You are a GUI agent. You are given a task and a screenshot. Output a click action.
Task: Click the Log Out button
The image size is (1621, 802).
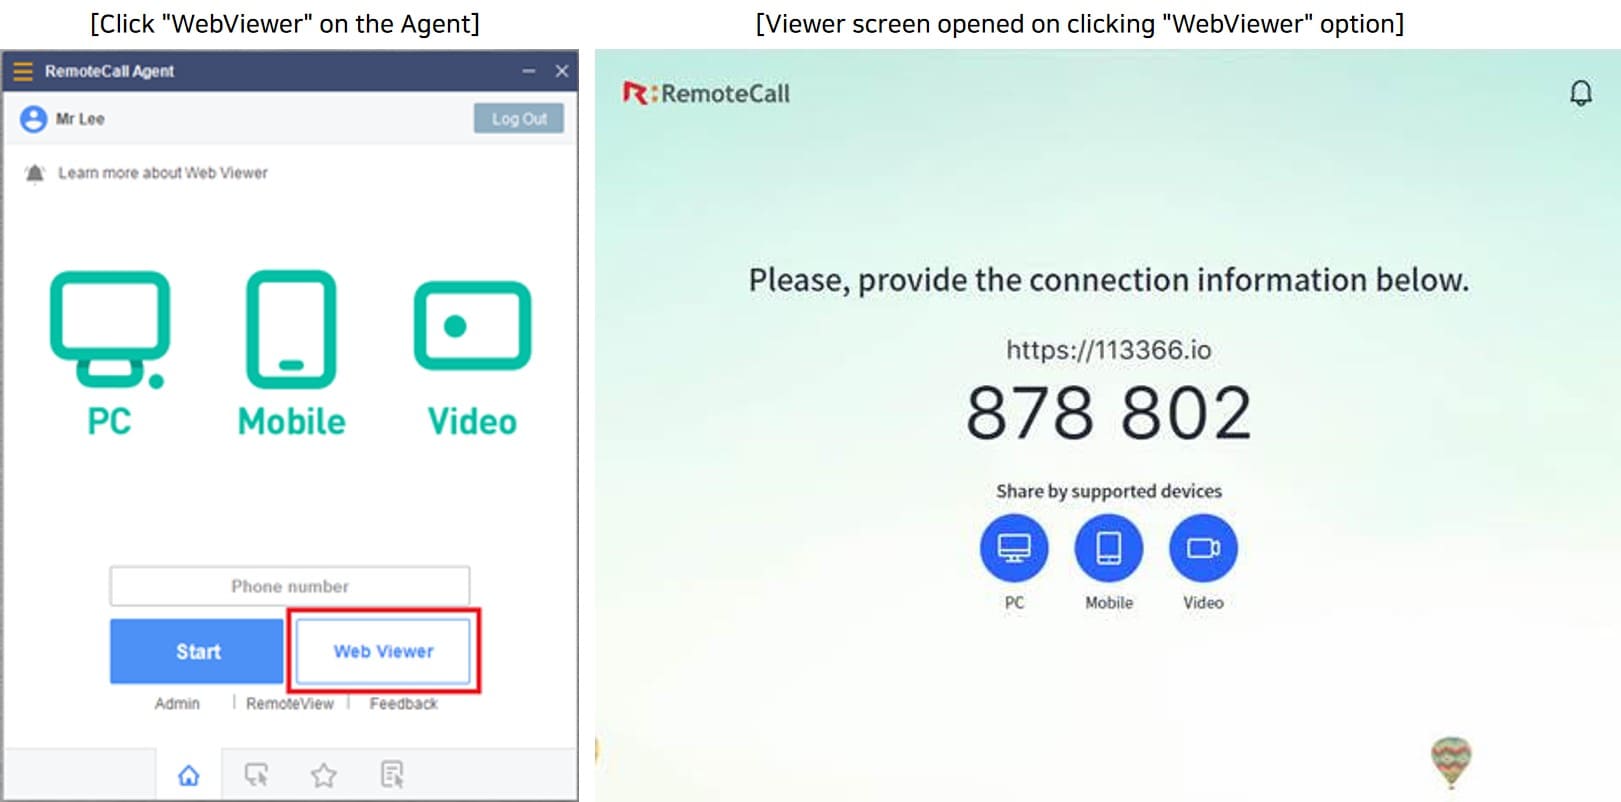pos(519,118)
